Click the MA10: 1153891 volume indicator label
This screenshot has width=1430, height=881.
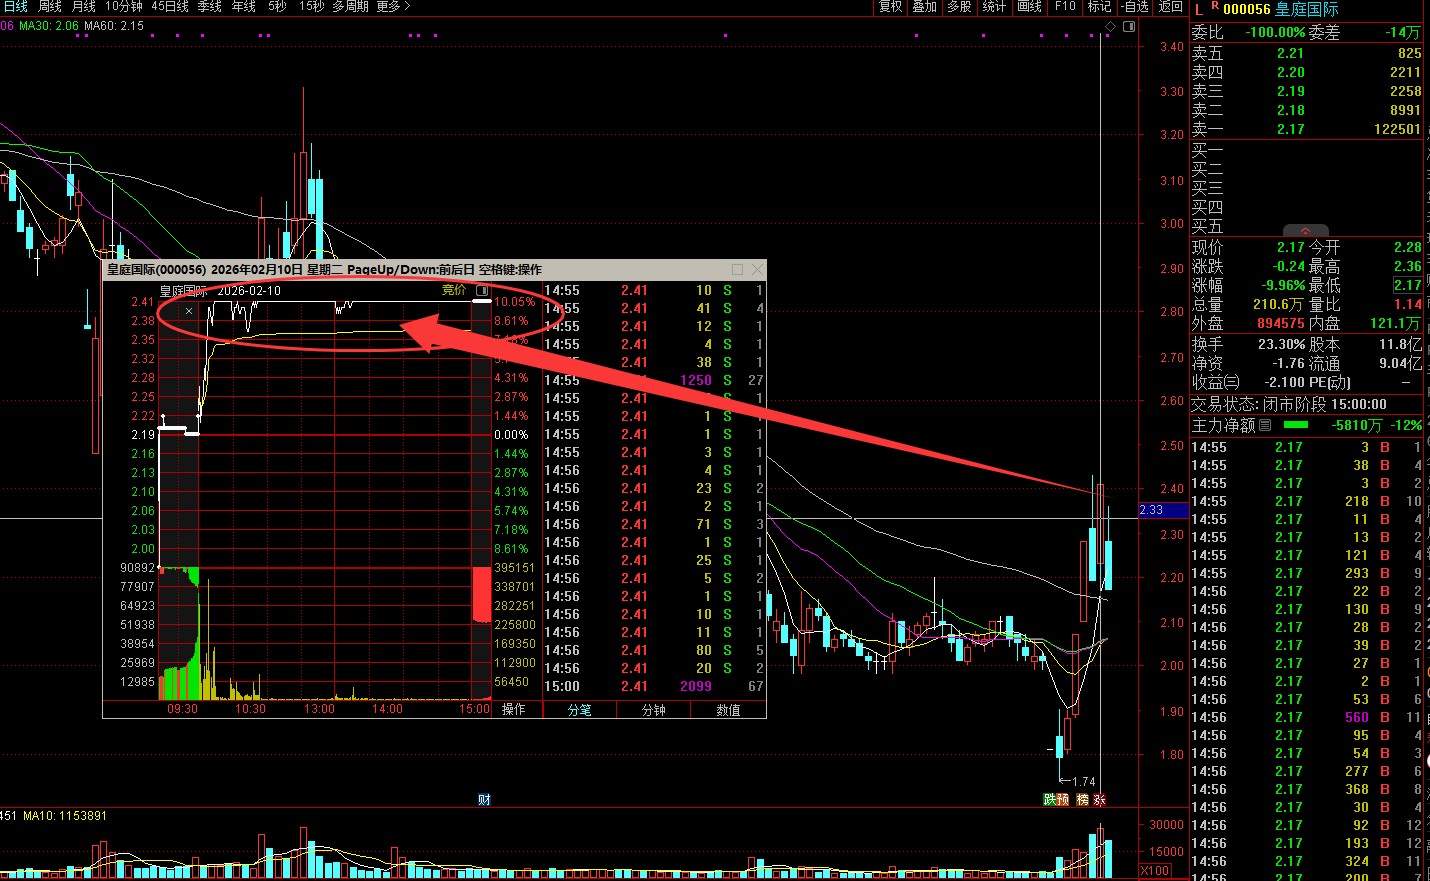coord(65,816)
